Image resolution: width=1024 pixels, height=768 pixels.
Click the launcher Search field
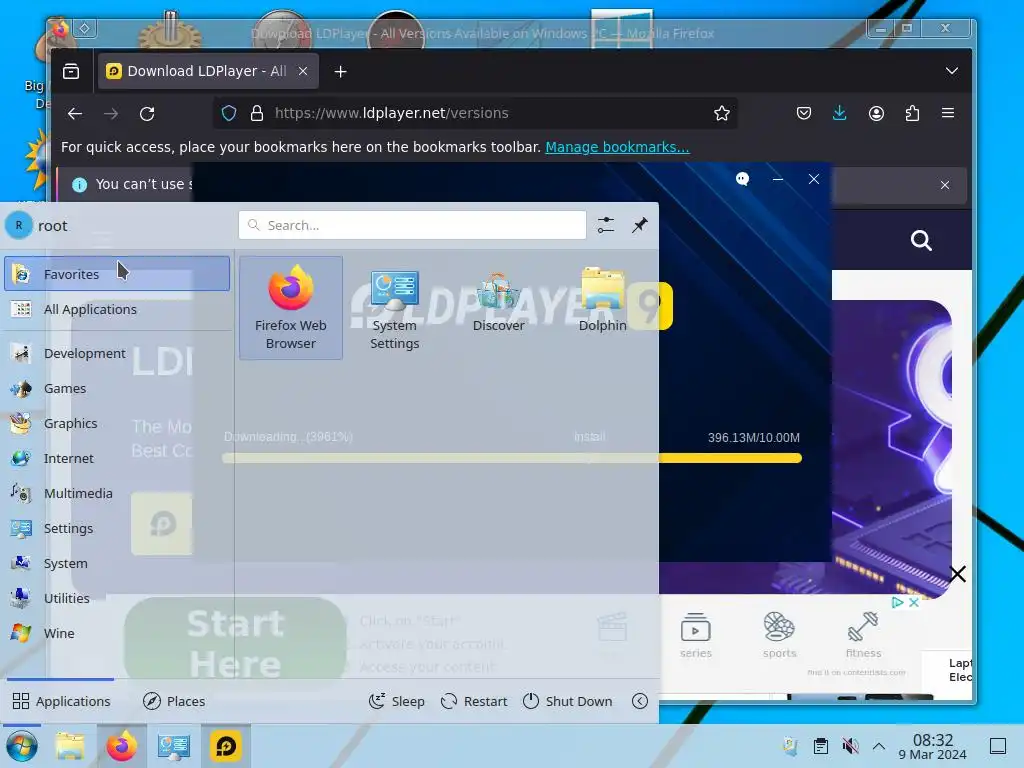(412, 225)
